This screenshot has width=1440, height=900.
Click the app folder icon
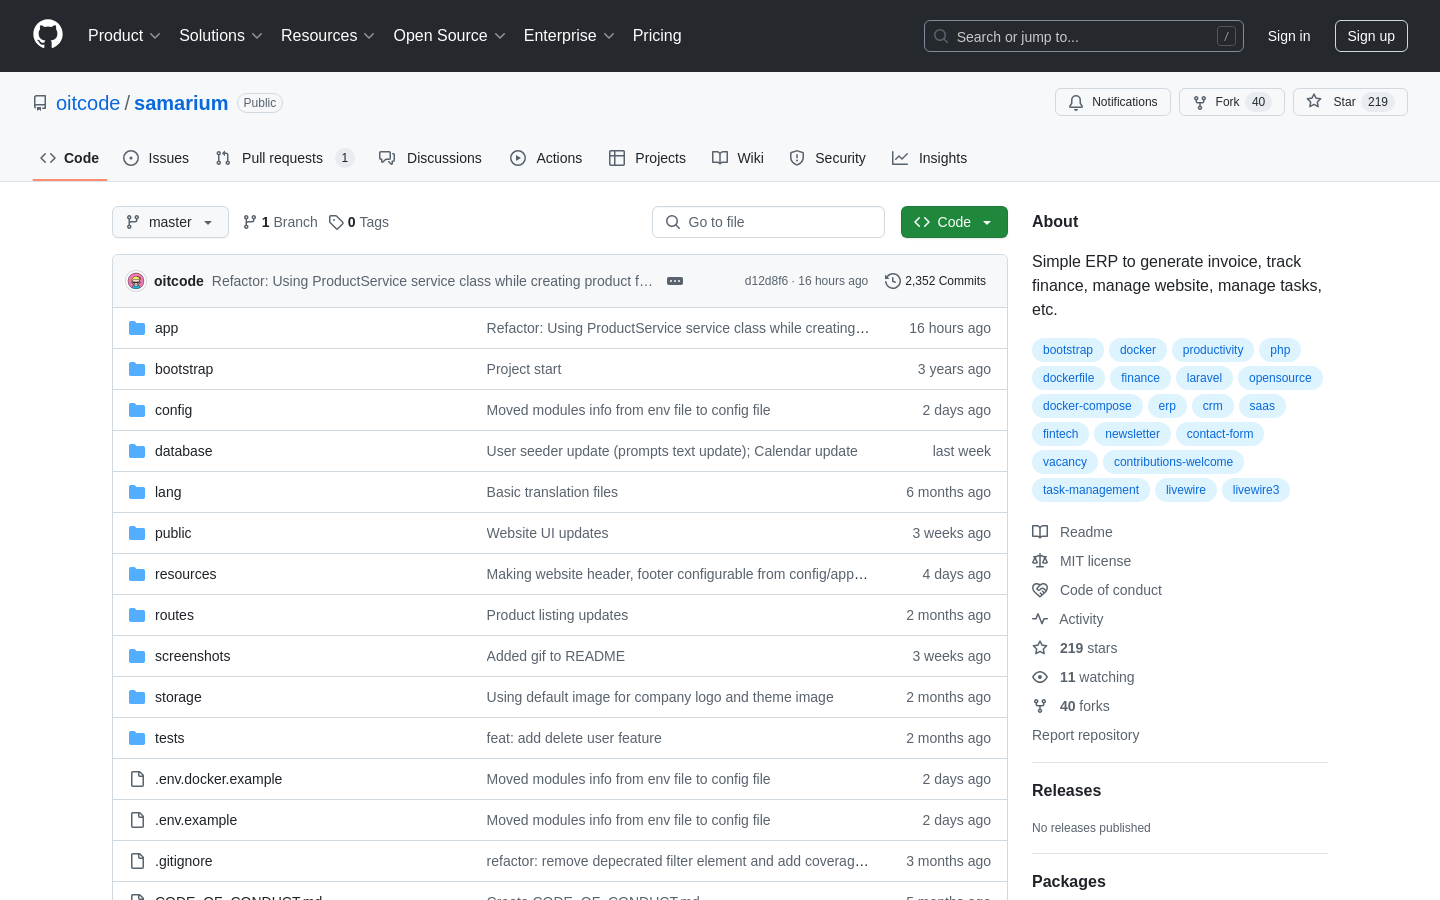137,328
